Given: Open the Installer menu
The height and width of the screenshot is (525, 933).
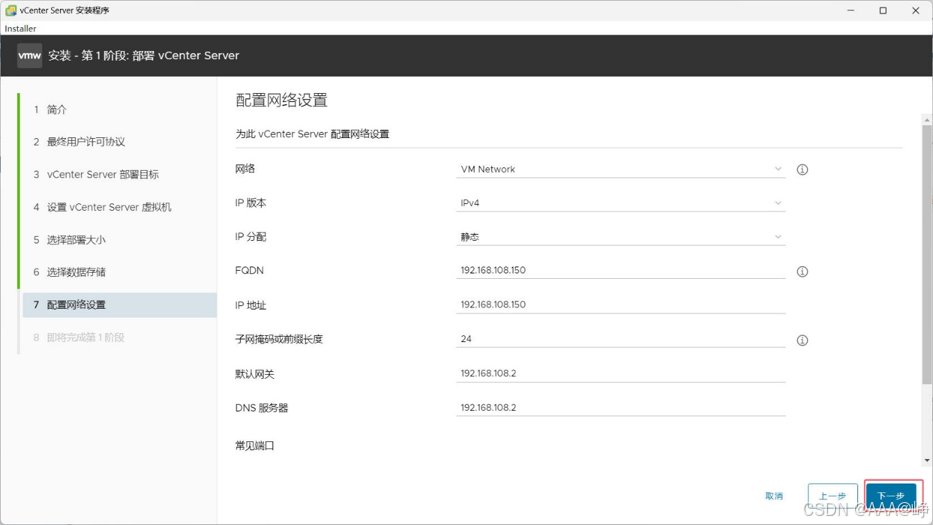Looking at the screenshot, I should 20,29.
